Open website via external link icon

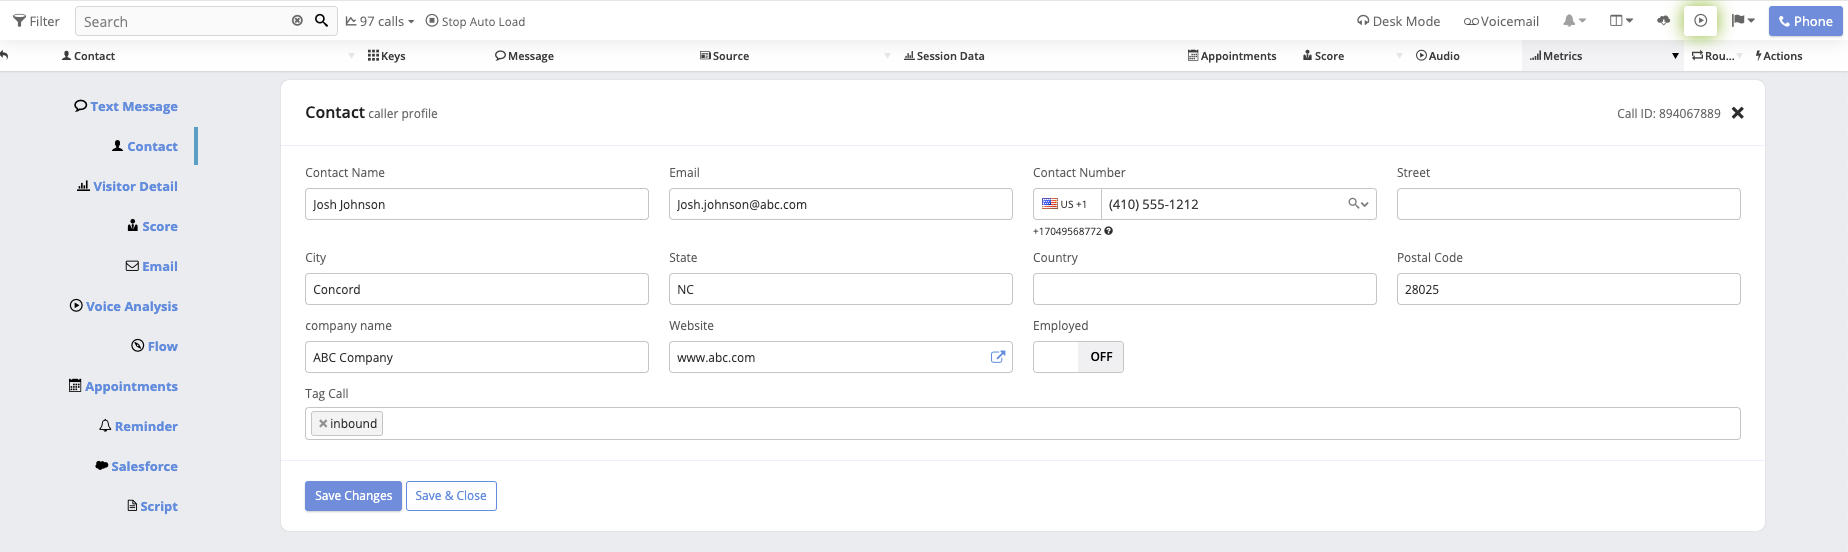pyautogui.click(x=997, y=357)
